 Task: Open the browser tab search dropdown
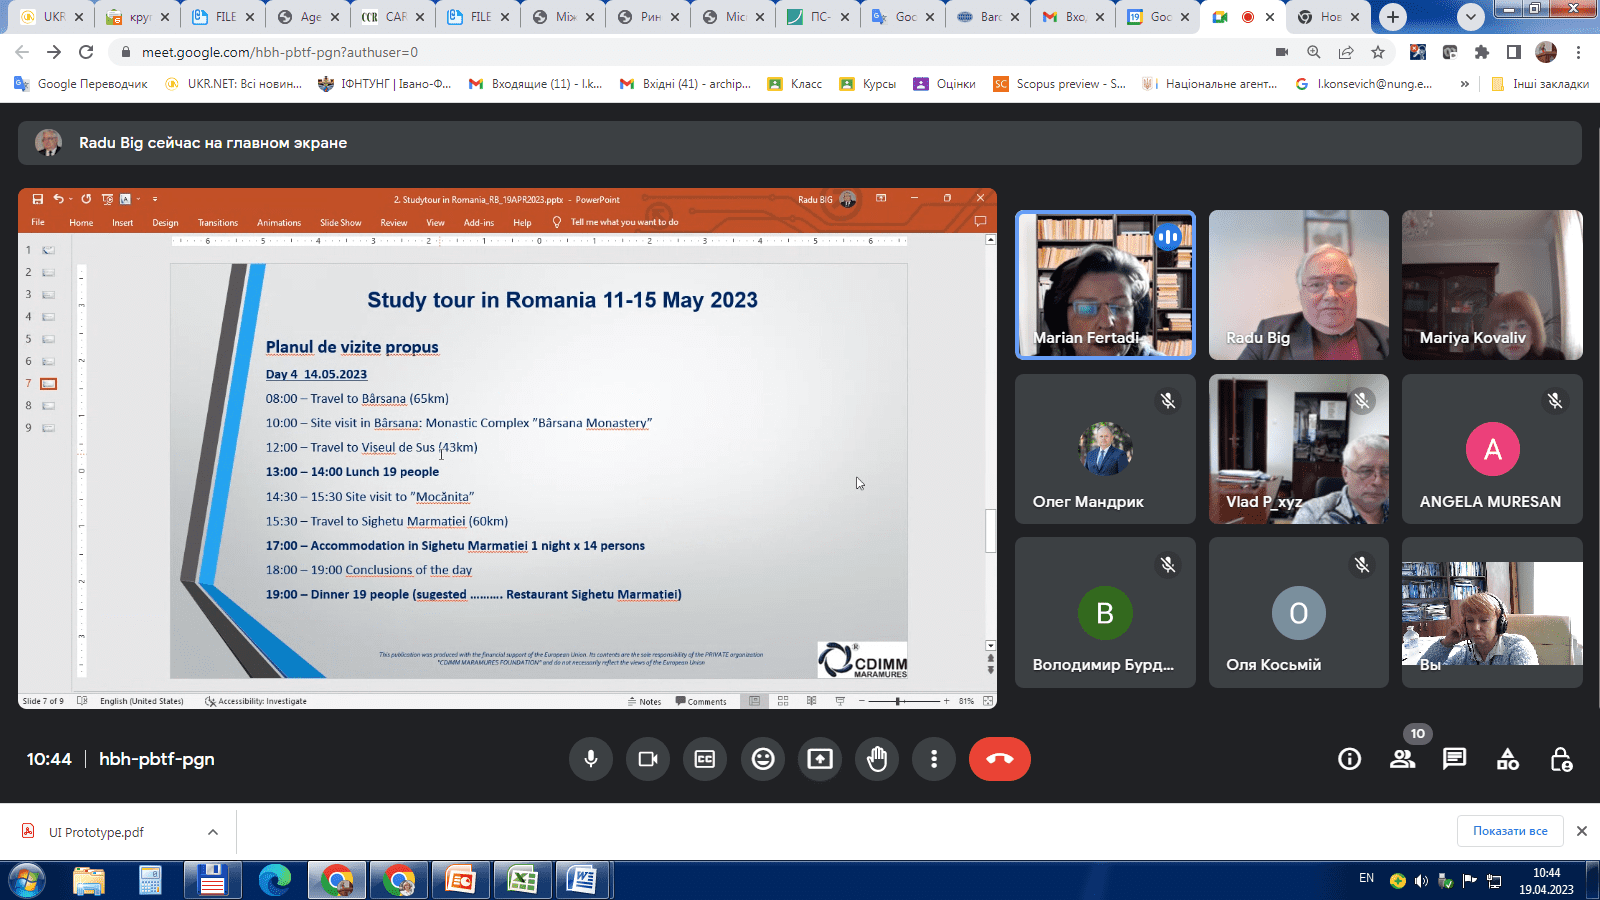point(1470,17)
